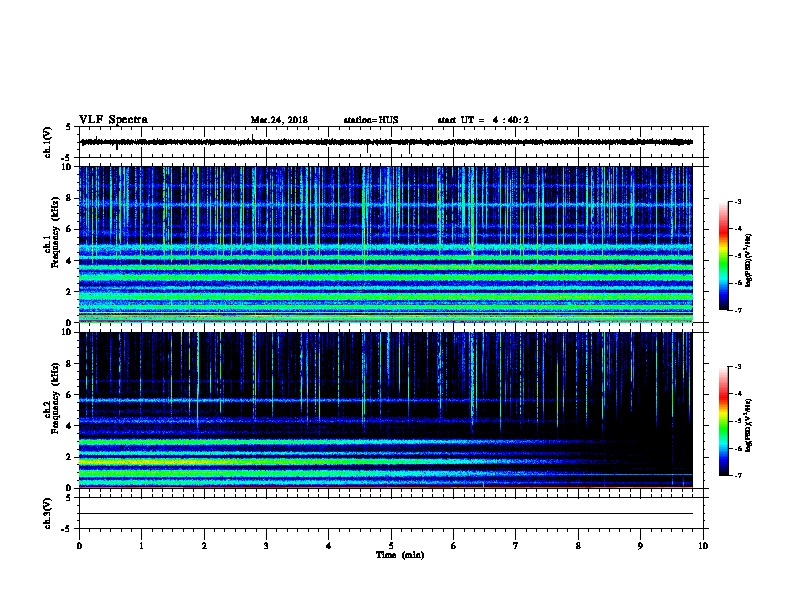Click the ch.2 color bar log(PSD) units label
Image resolution: width=792 pixels, height=612 pixels.
(748, 425)
